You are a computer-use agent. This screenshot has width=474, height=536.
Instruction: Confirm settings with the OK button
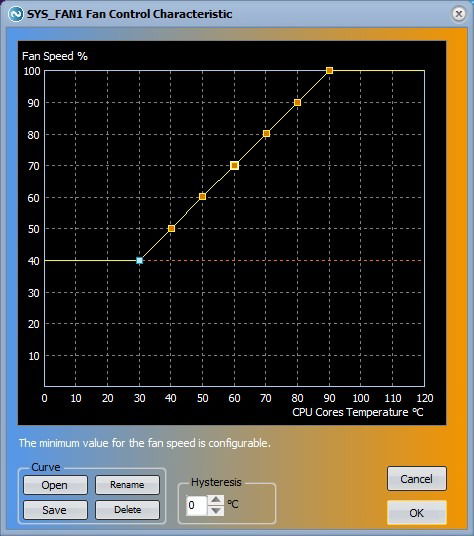(417, 512)
